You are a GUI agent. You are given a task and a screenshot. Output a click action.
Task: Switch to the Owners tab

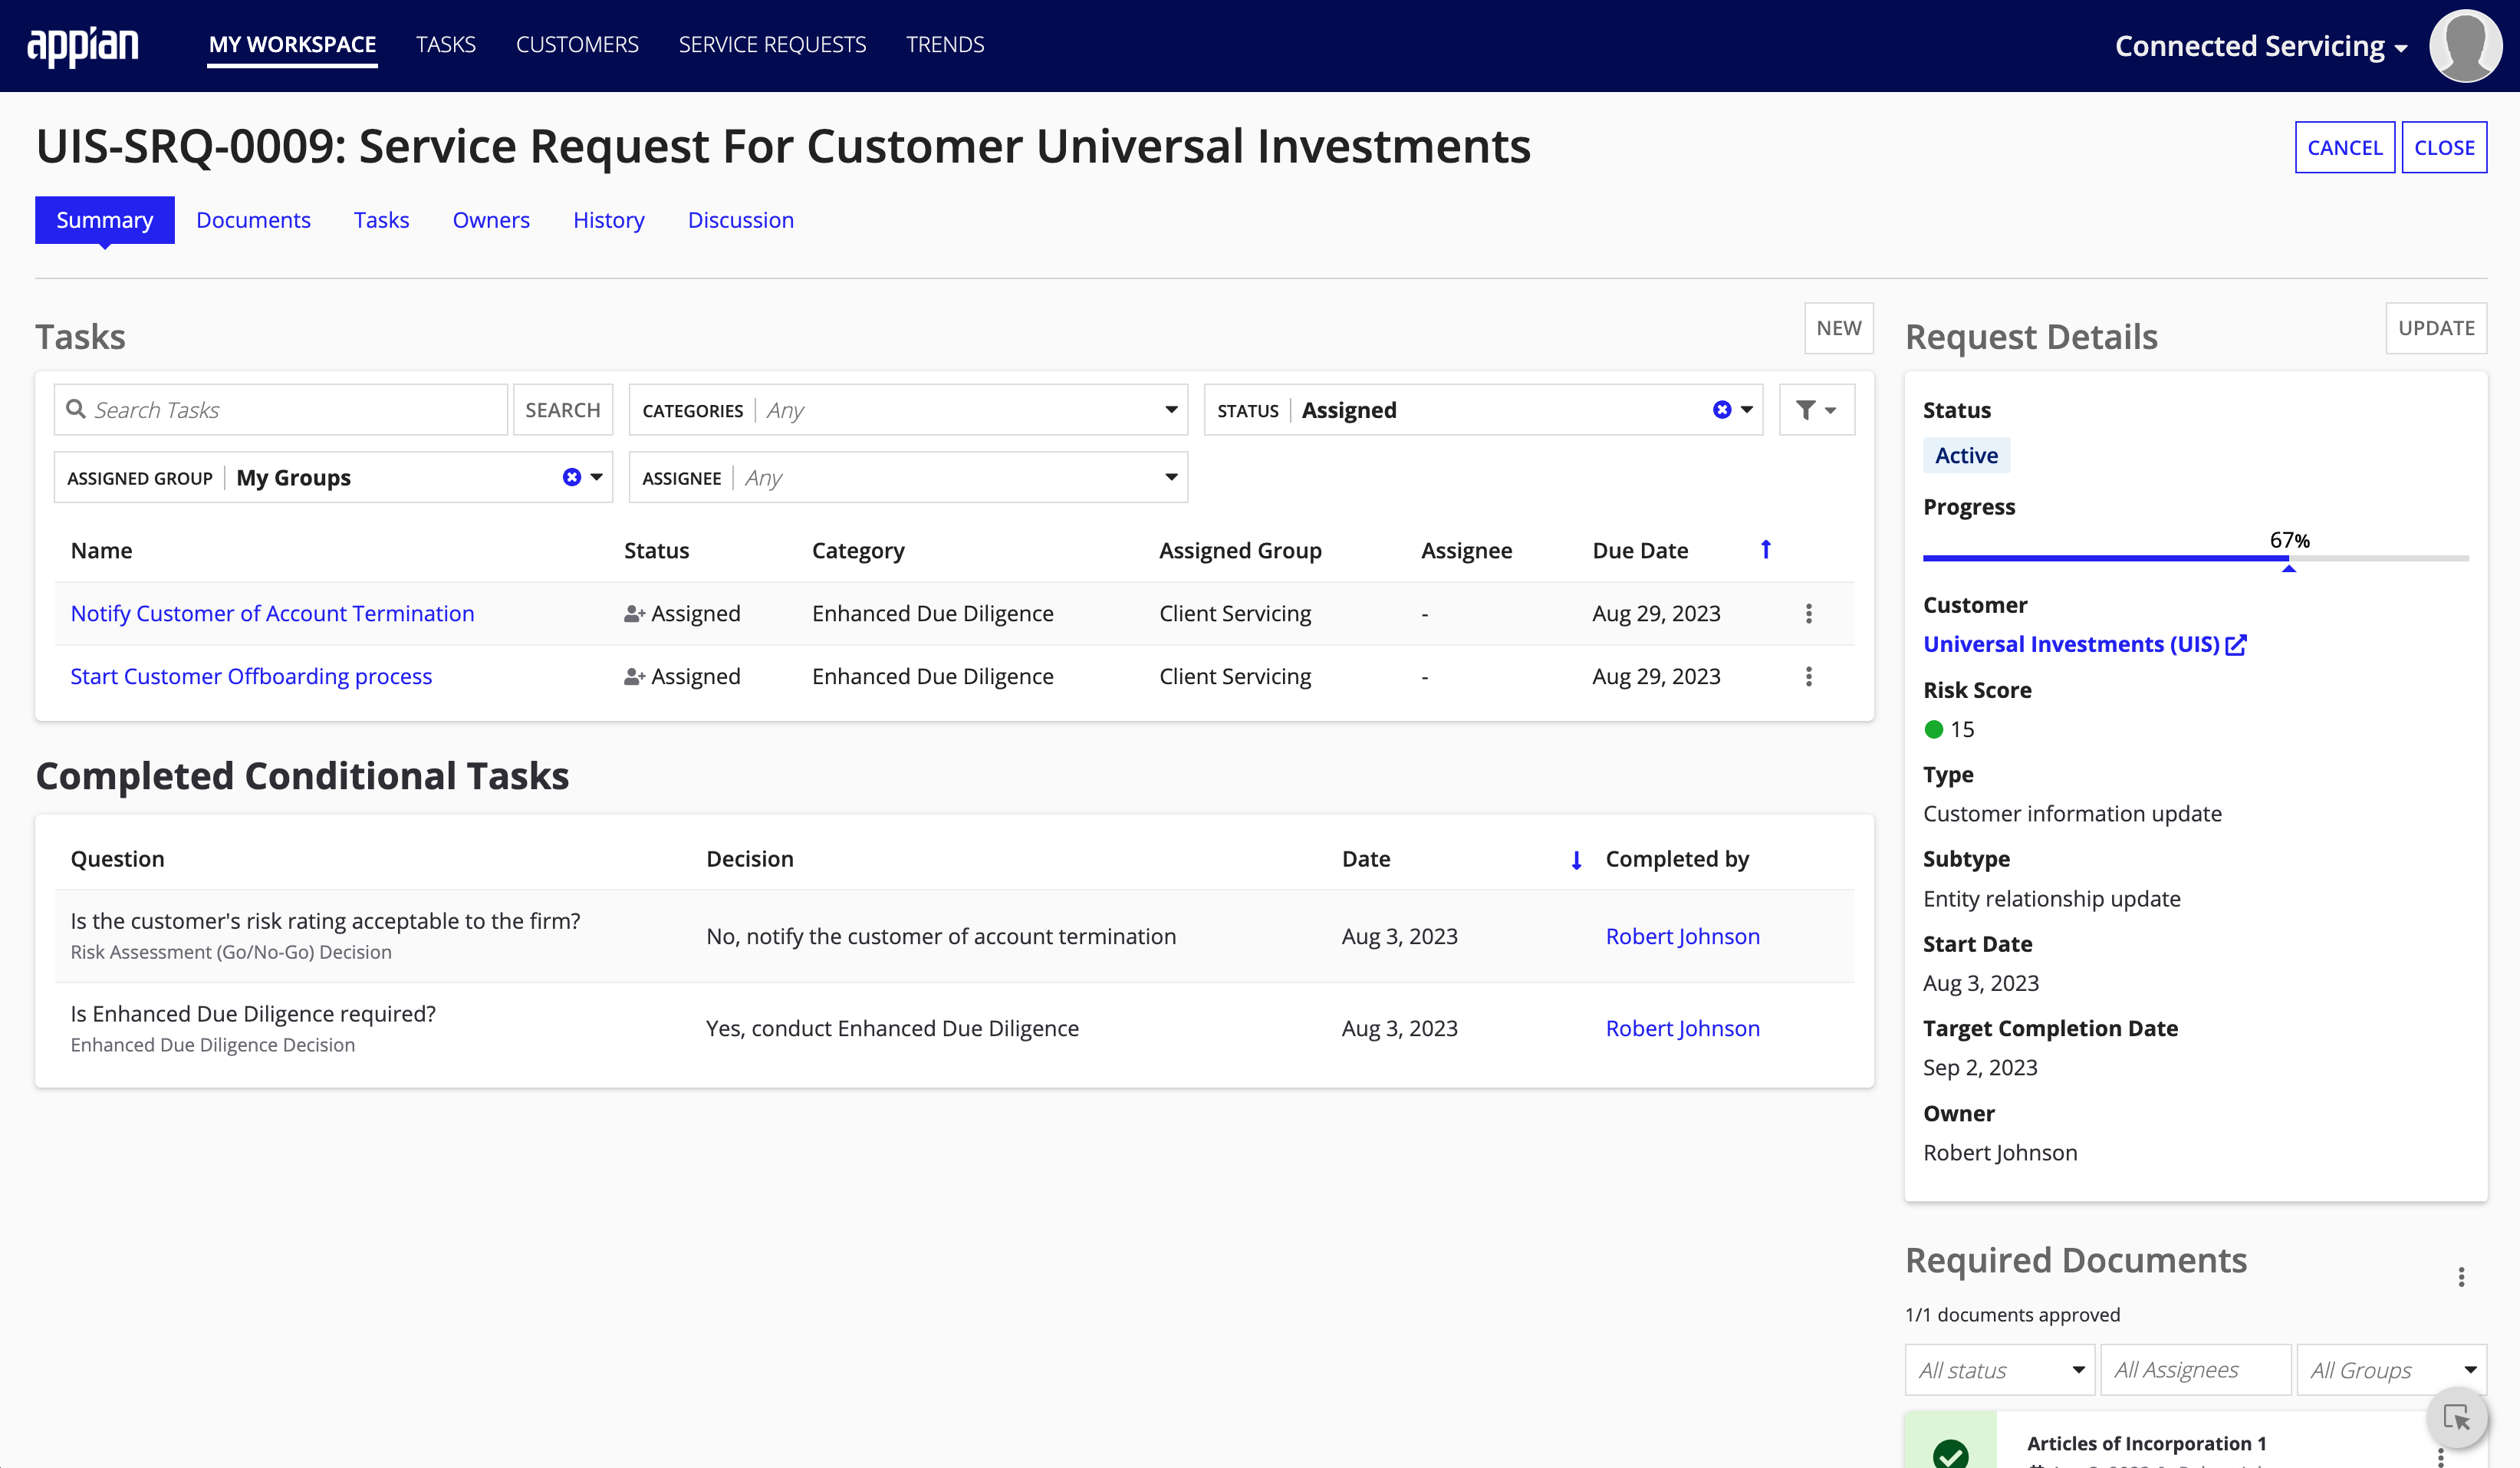(491, 220)
